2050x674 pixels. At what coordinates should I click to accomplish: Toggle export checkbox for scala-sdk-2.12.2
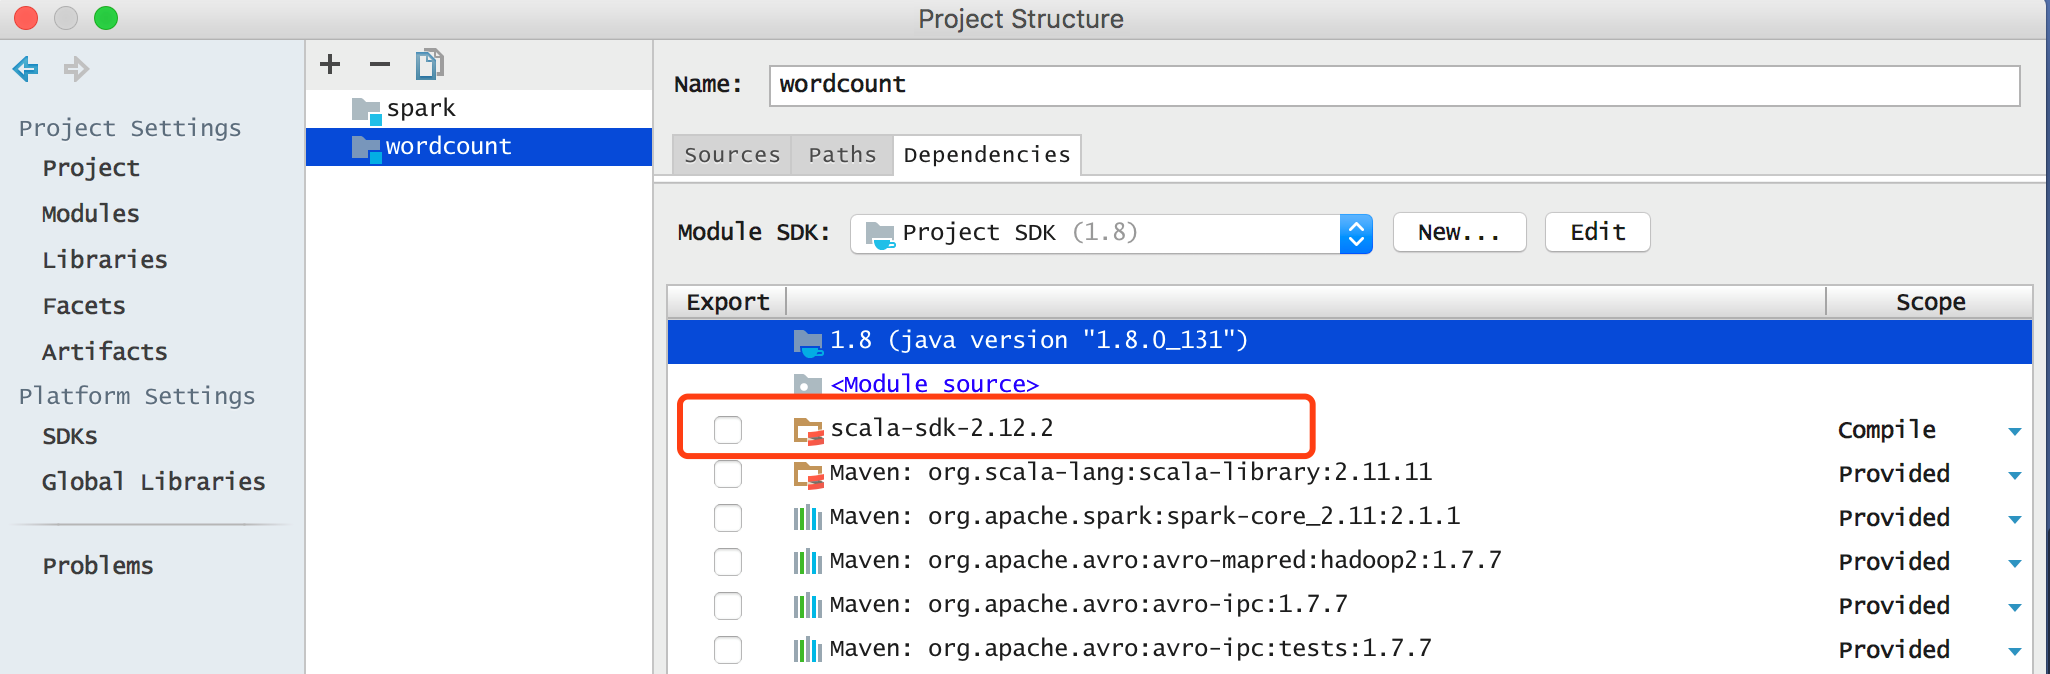728,430
